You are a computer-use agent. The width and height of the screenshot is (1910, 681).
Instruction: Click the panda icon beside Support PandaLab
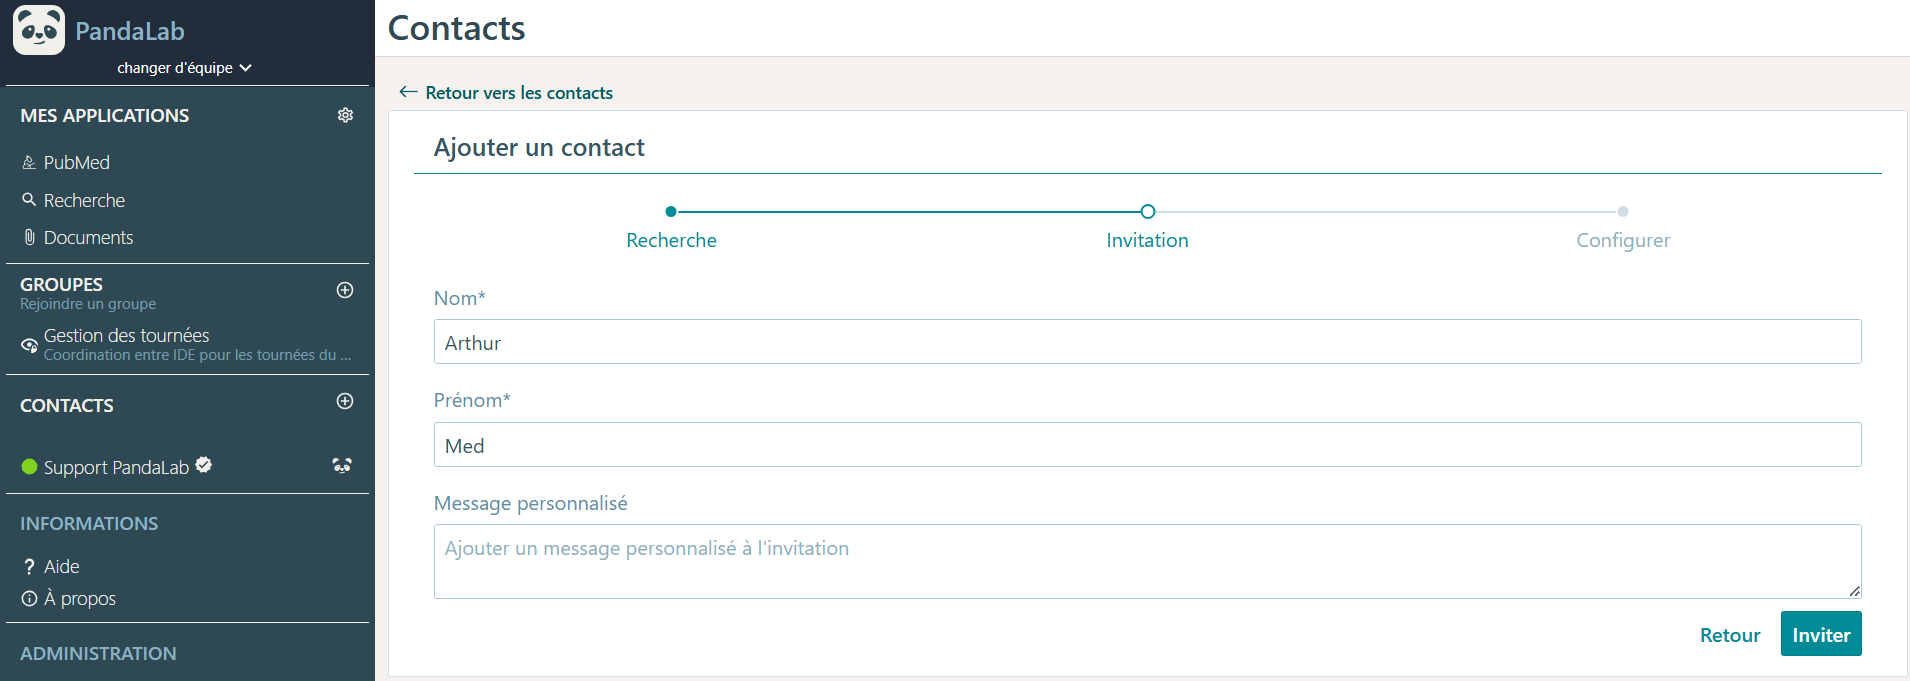tap(342, 466)
